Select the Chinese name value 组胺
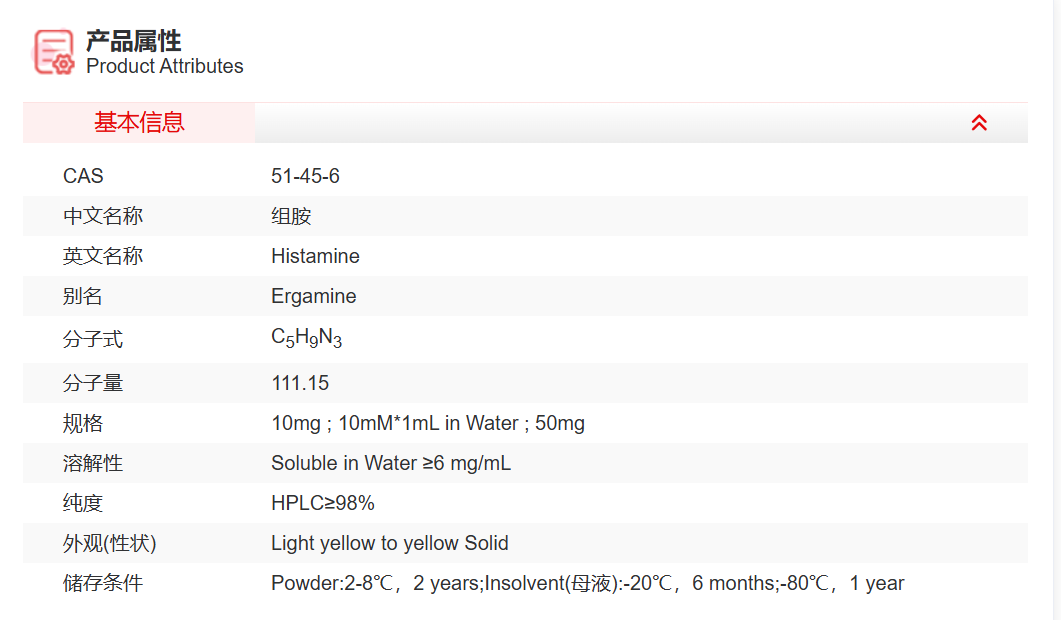 (x=291, y=216)
